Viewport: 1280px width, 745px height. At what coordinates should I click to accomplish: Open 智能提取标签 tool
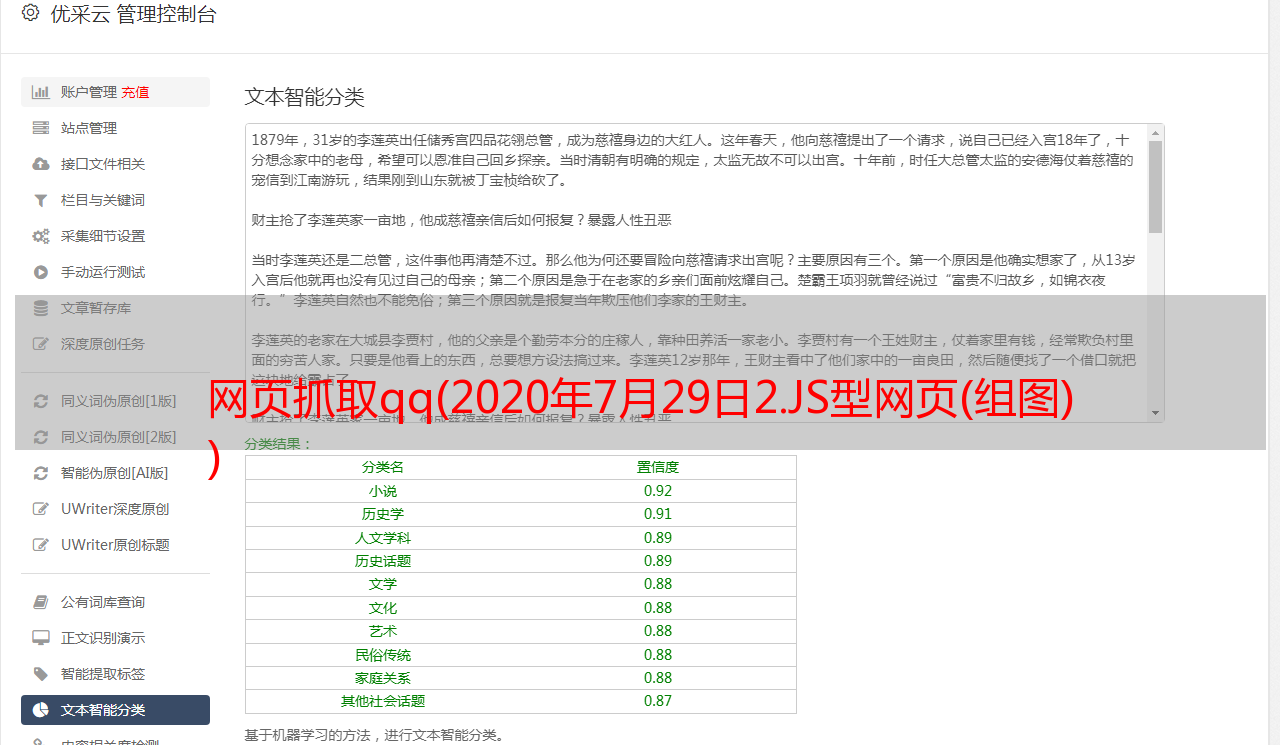point(115,674)
